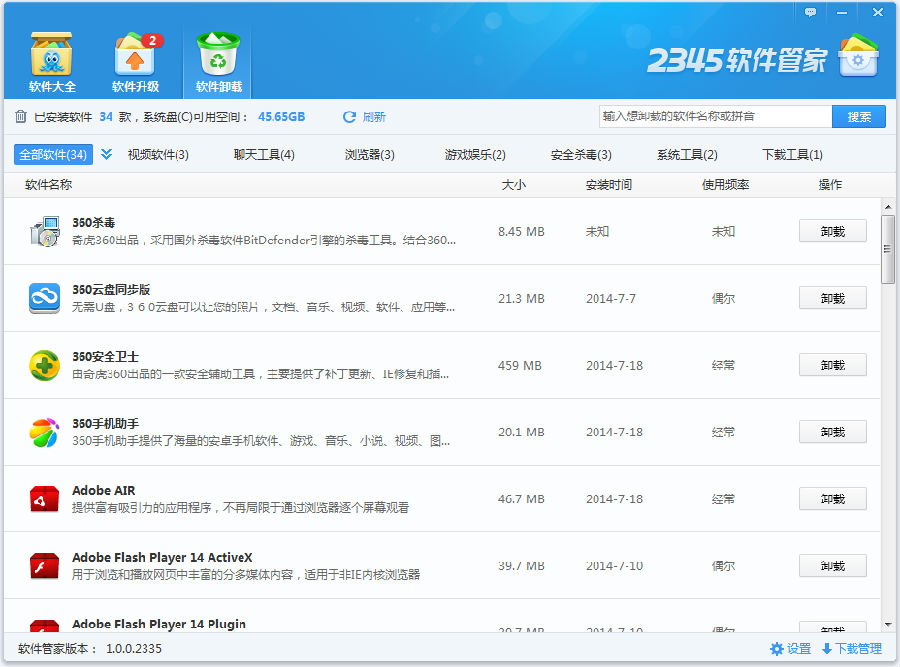Open settings via the gear icon
This screenshot has width=900, height=667.
point(777,649)
